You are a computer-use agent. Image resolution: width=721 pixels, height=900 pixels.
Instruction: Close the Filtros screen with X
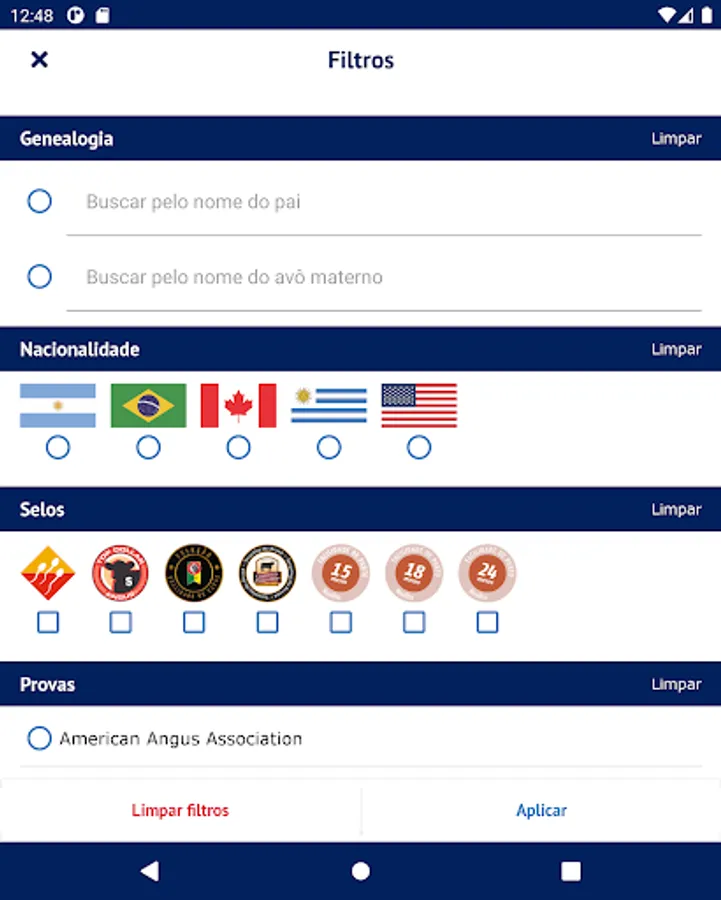(39, 60)
